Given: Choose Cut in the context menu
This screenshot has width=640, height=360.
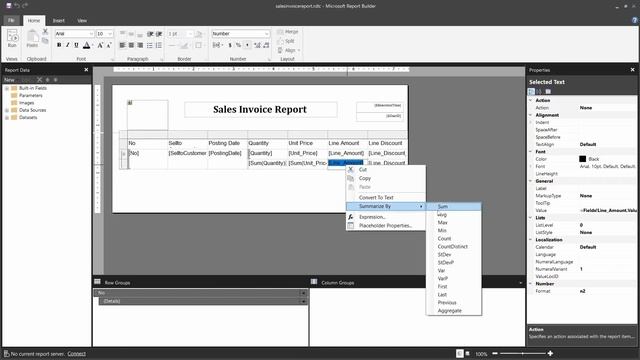Looking at the screenshot, I should 386,169.
